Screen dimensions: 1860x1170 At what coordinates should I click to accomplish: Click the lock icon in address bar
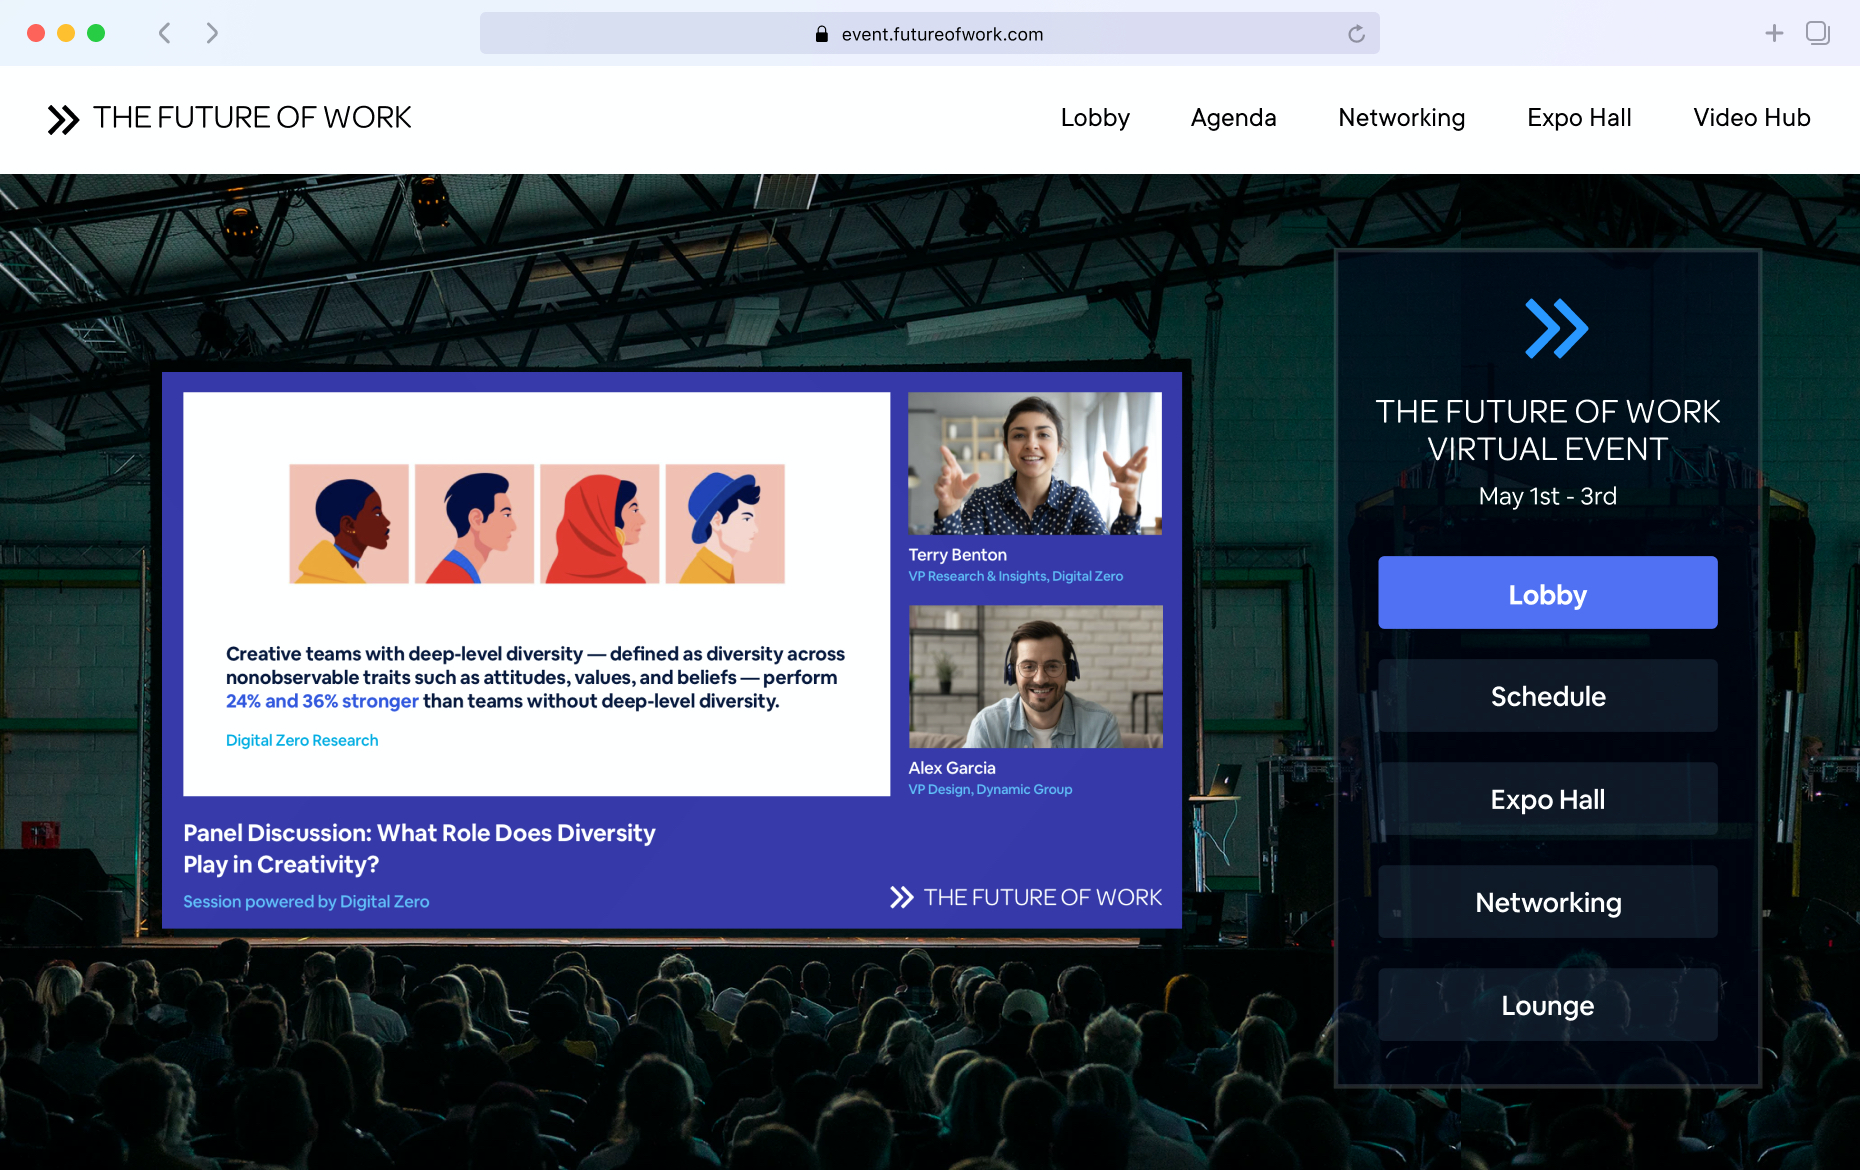822,34
